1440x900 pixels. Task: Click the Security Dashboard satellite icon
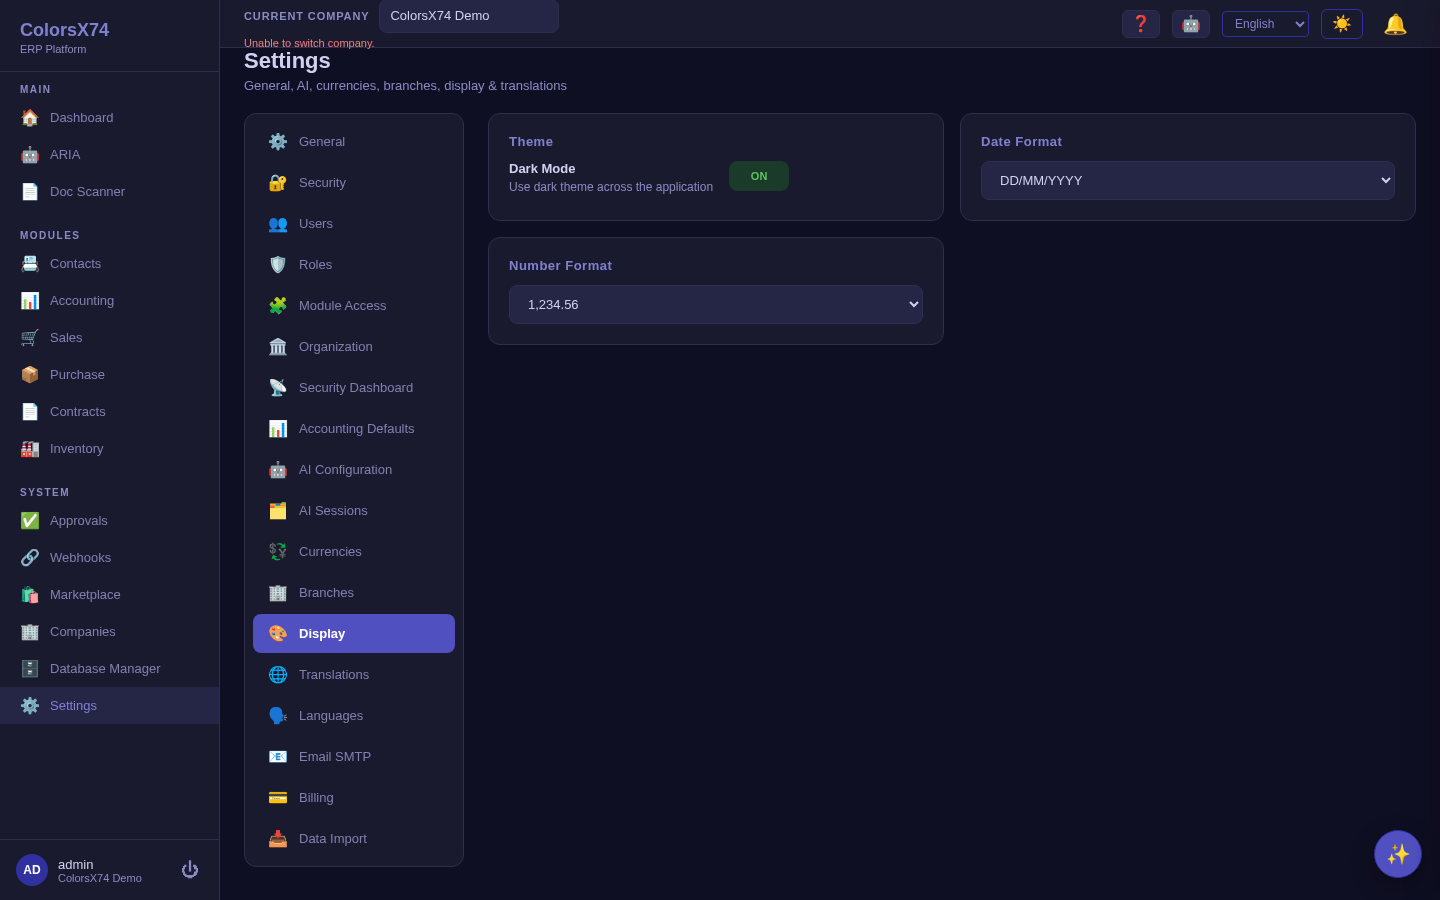278,388
